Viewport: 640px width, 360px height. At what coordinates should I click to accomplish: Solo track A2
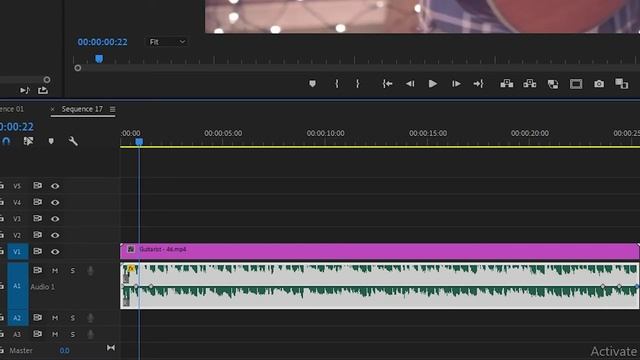click(x=73, y=318)
